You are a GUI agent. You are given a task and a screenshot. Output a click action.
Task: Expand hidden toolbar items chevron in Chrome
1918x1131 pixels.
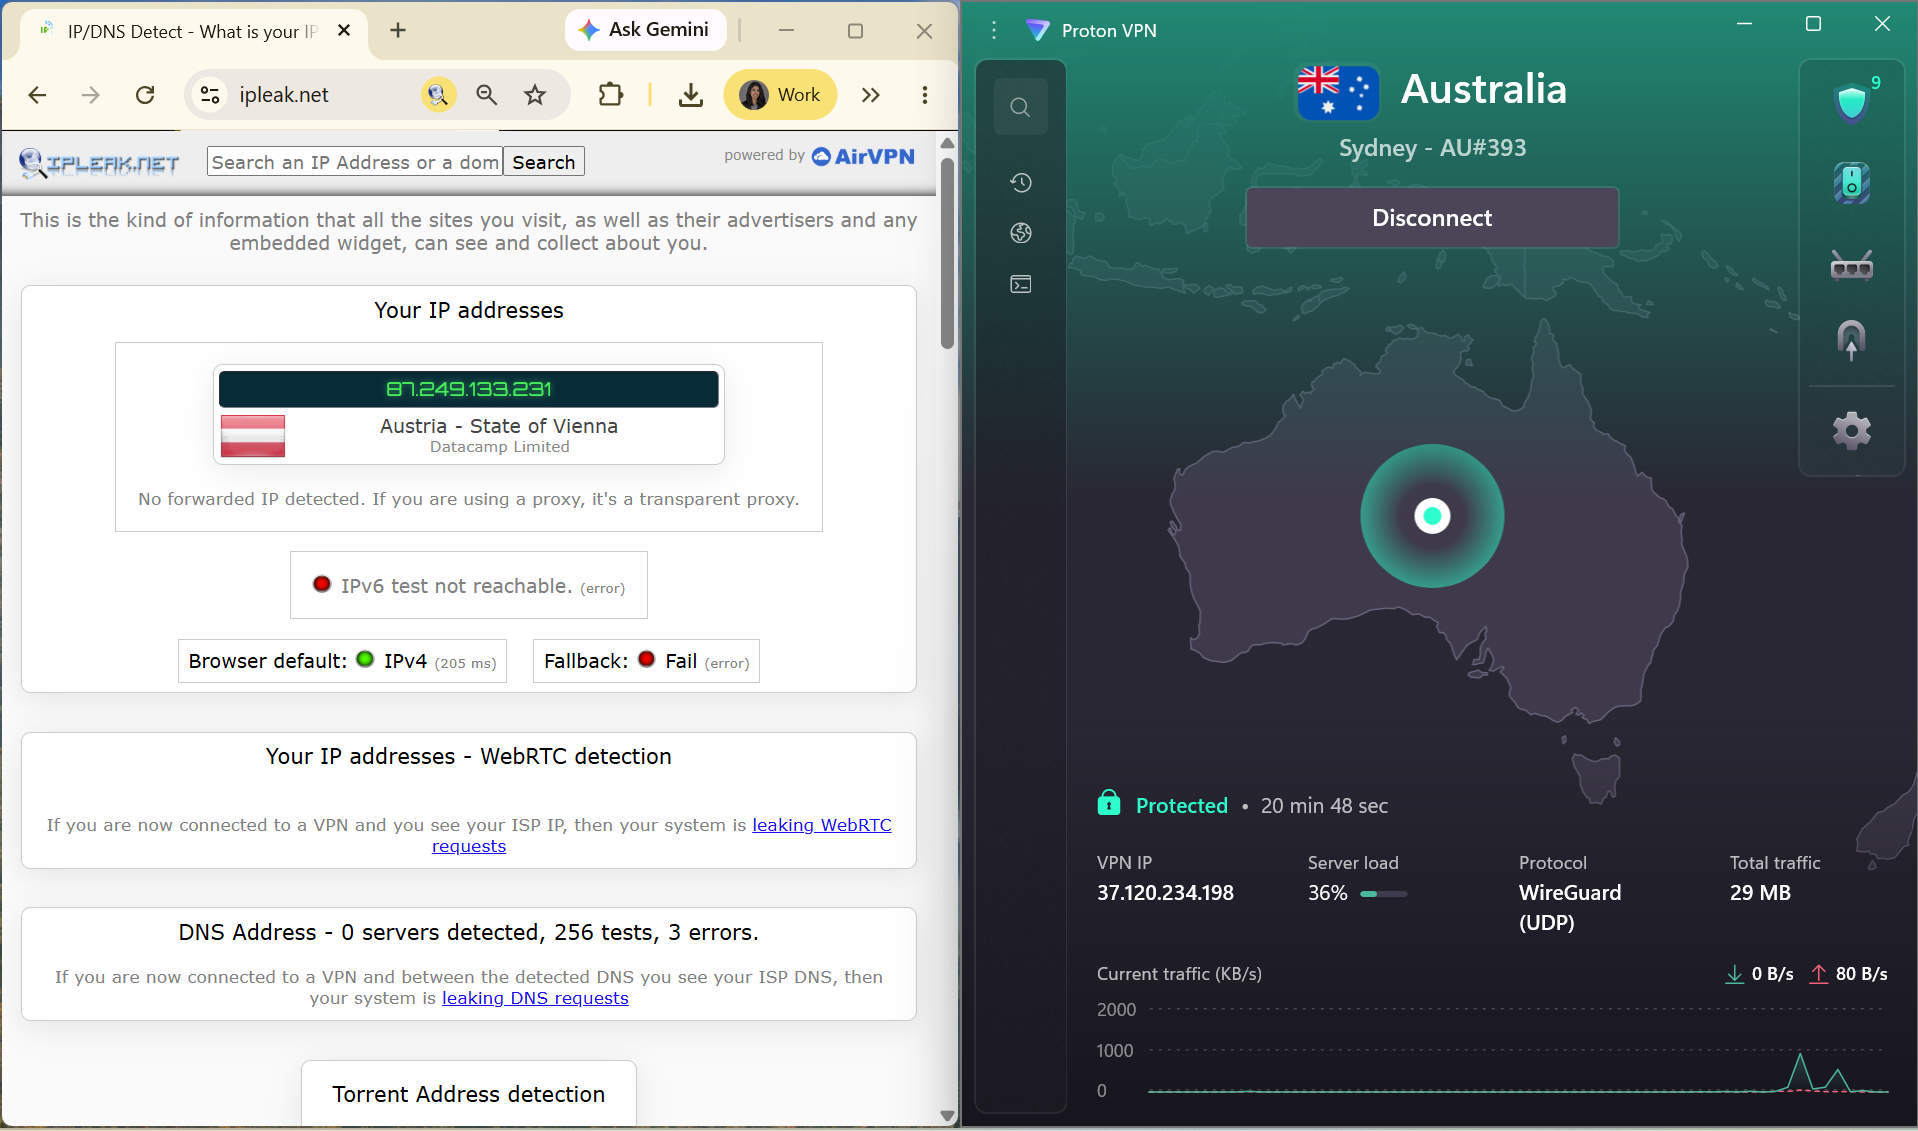click(871, 95)
